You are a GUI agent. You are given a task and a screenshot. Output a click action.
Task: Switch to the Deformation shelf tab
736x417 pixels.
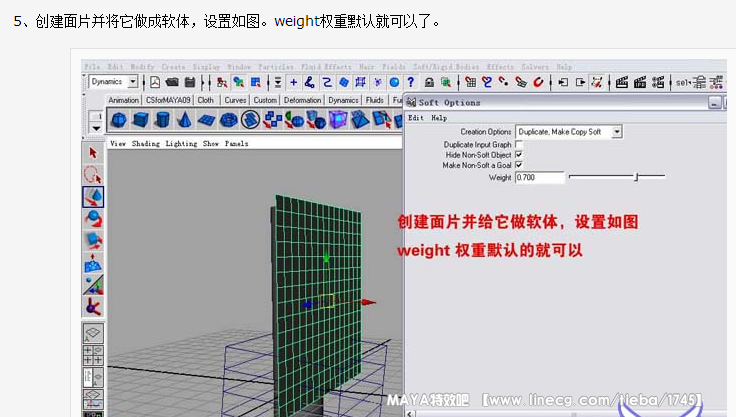pos(302,100)
